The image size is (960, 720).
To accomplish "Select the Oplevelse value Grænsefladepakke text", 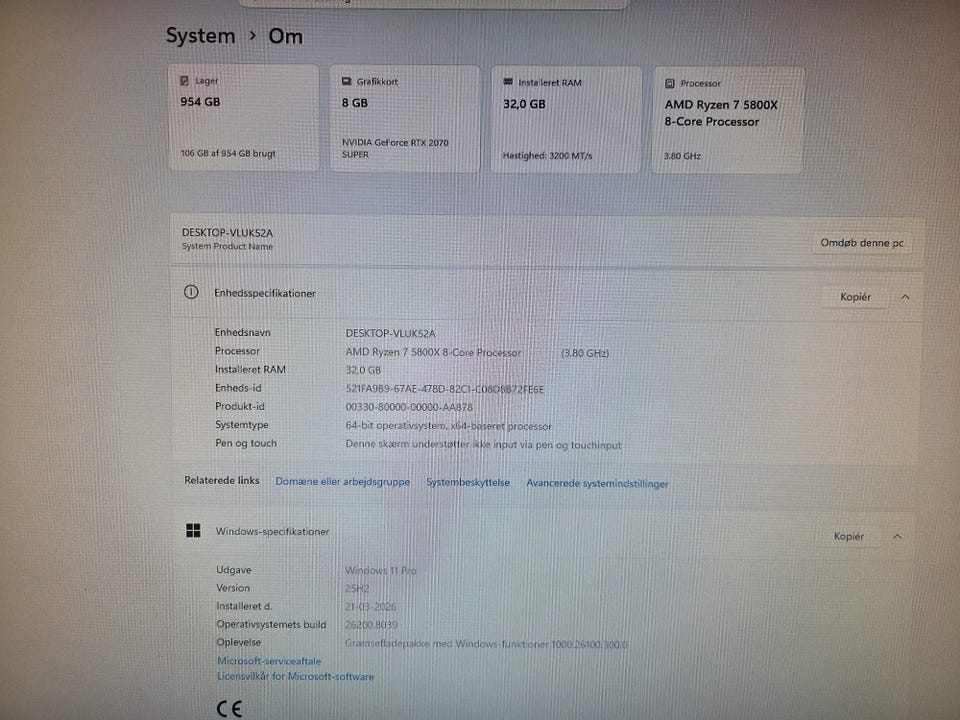I will pyautogui.click(x=486, y=644).
